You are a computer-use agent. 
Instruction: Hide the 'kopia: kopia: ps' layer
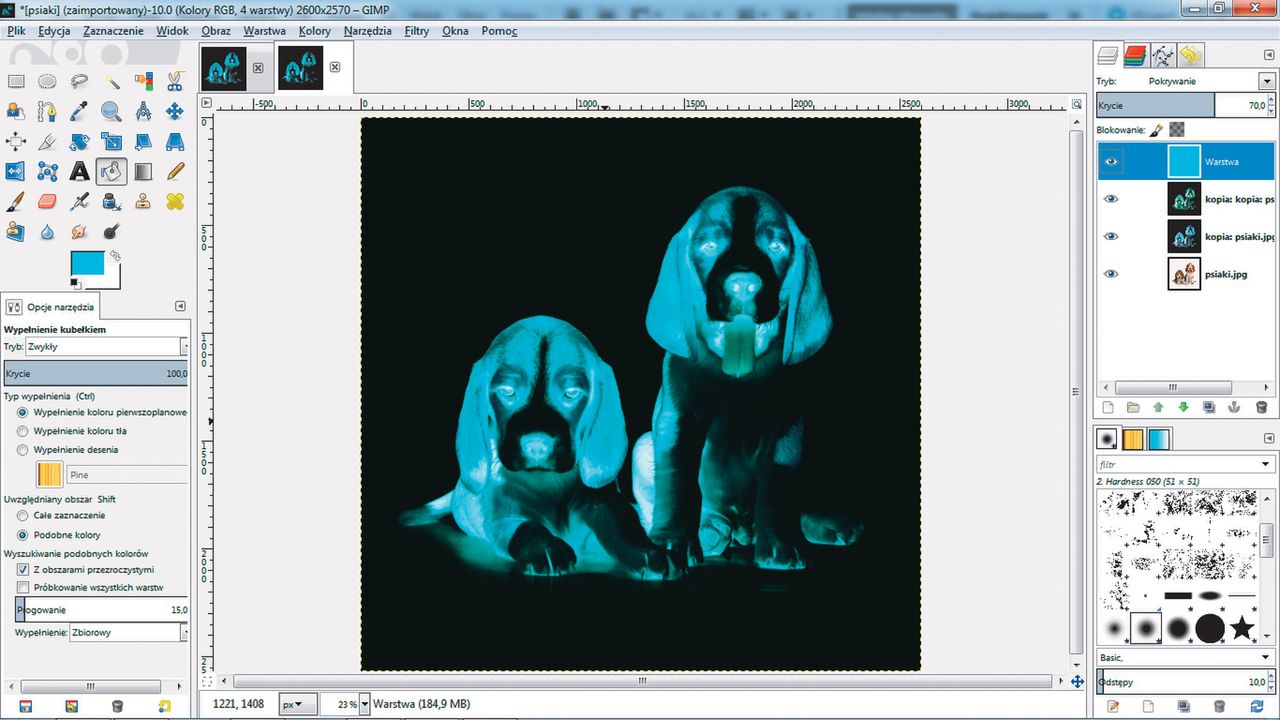1111,199
